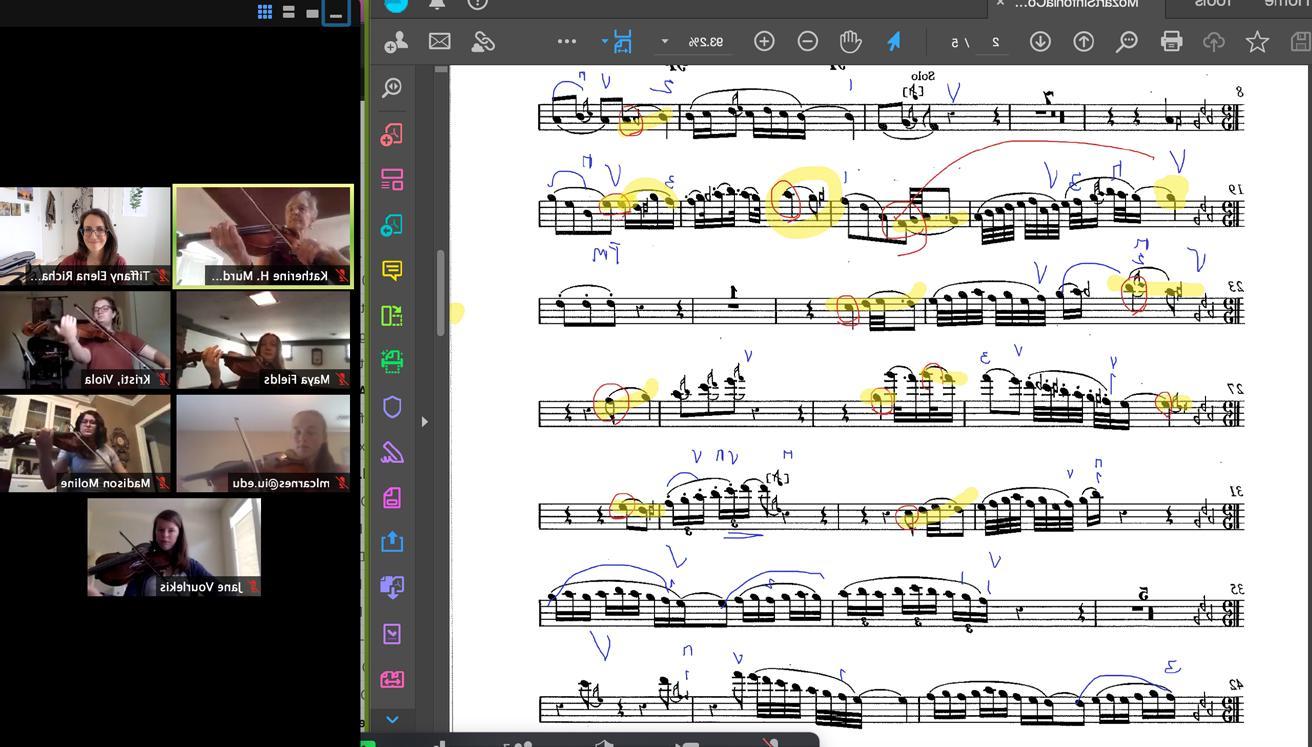Screen dimensions: 1312x747
Task: Open the zoom level dropdown arrow
Action: coord(664,41)
